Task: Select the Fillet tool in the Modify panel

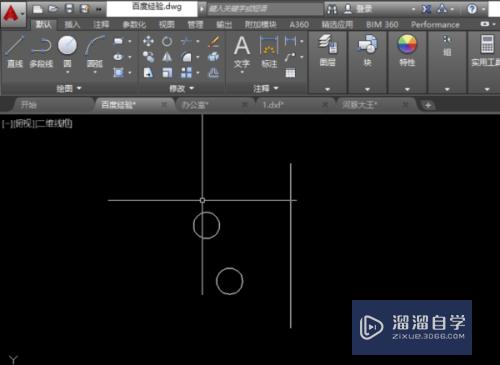Action: pyautogui.click(x=186, y=57)
